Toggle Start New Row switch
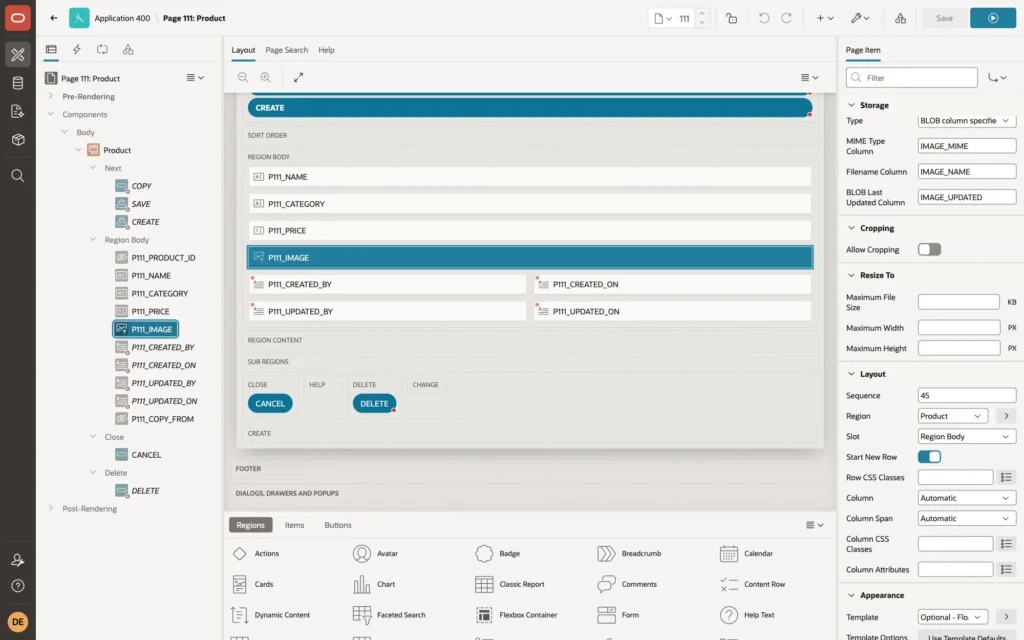The height and width of the screenshot is (640, 1024). pyautogui.click(x=929, y=456)
